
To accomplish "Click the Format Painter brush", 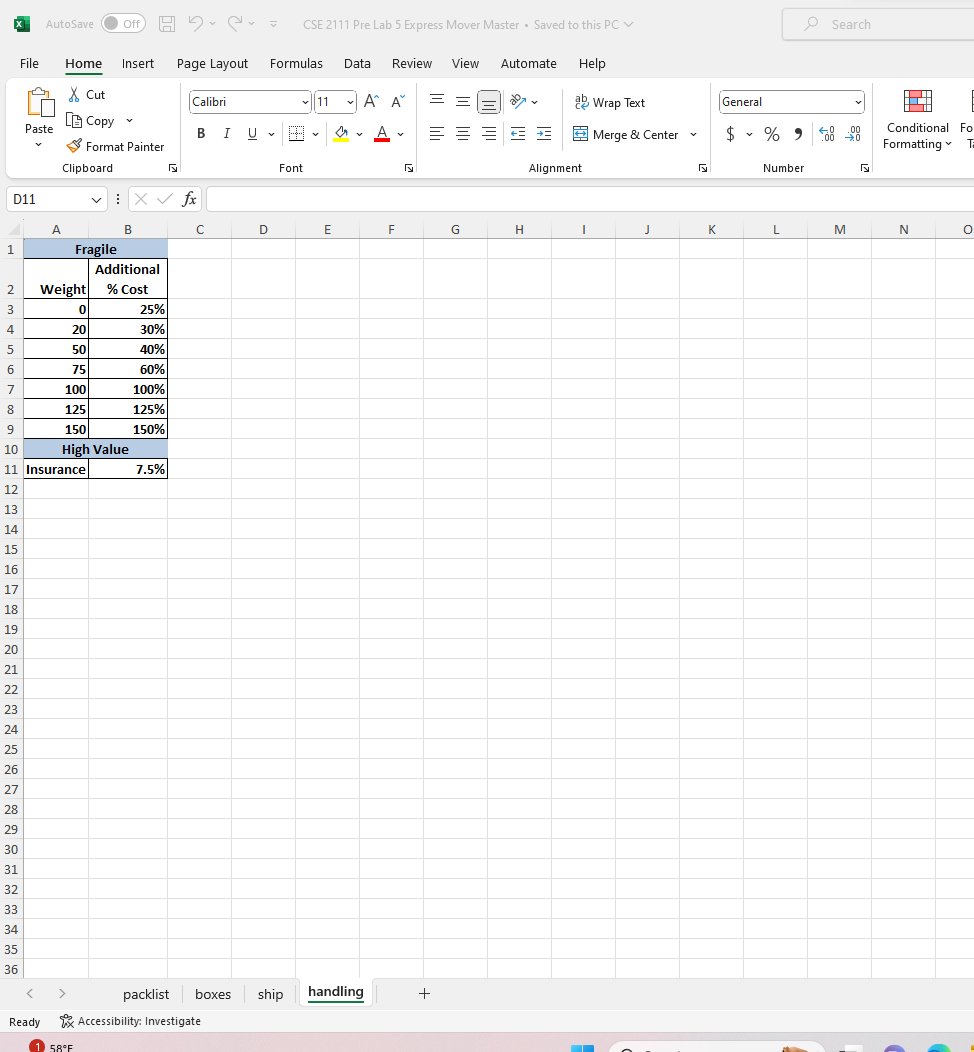I will (x=74, y=146).
